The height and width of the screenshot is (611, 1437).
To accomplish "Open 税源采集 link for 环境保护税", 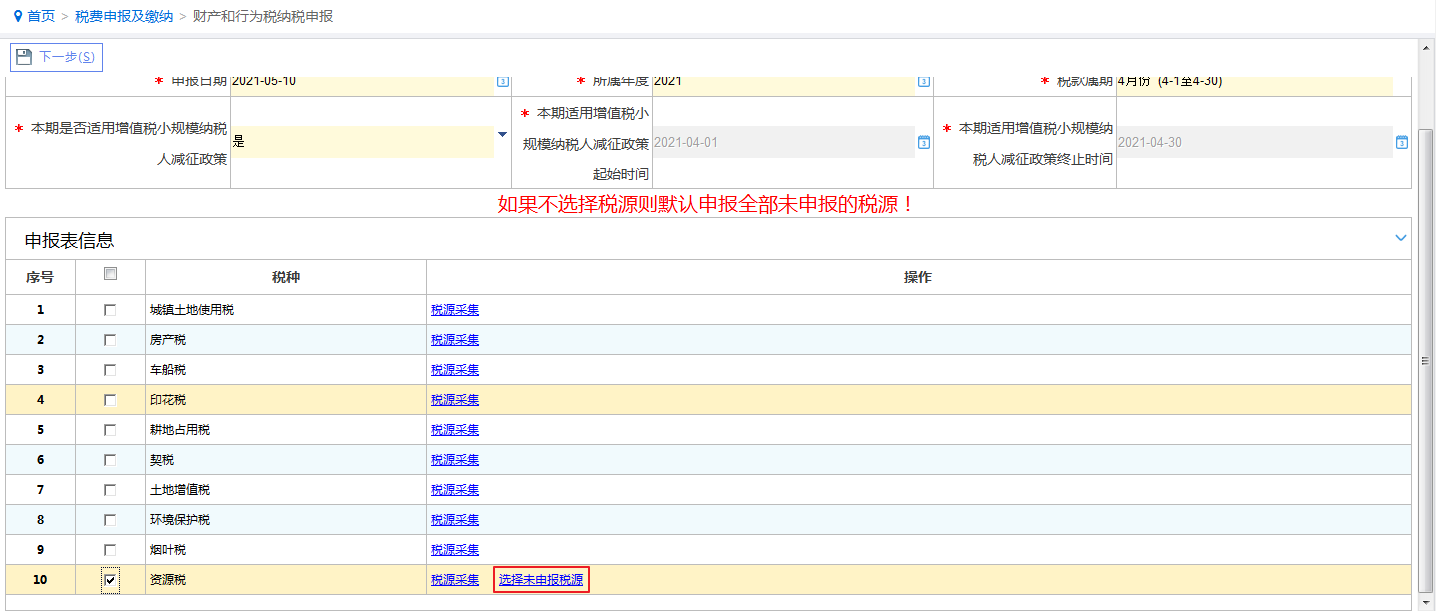I will [455, 520].
